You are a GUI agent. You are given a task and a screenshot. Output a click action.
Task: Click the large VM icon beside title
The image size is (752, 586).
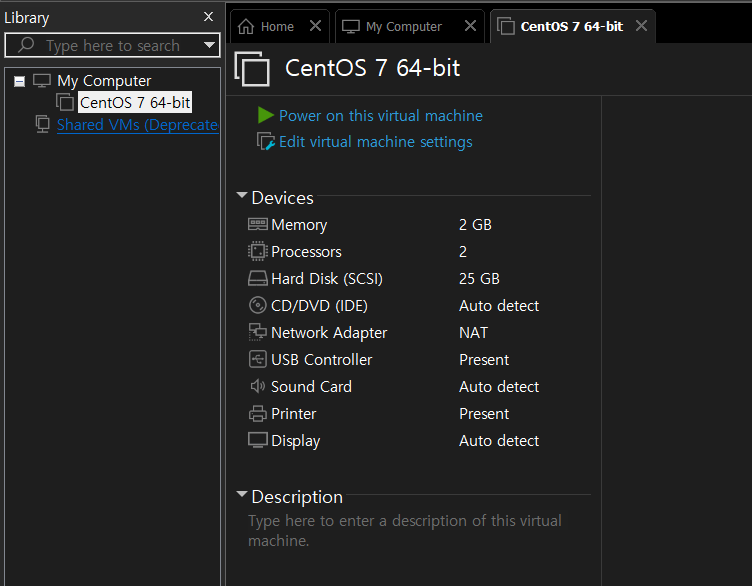coord(252,69)
